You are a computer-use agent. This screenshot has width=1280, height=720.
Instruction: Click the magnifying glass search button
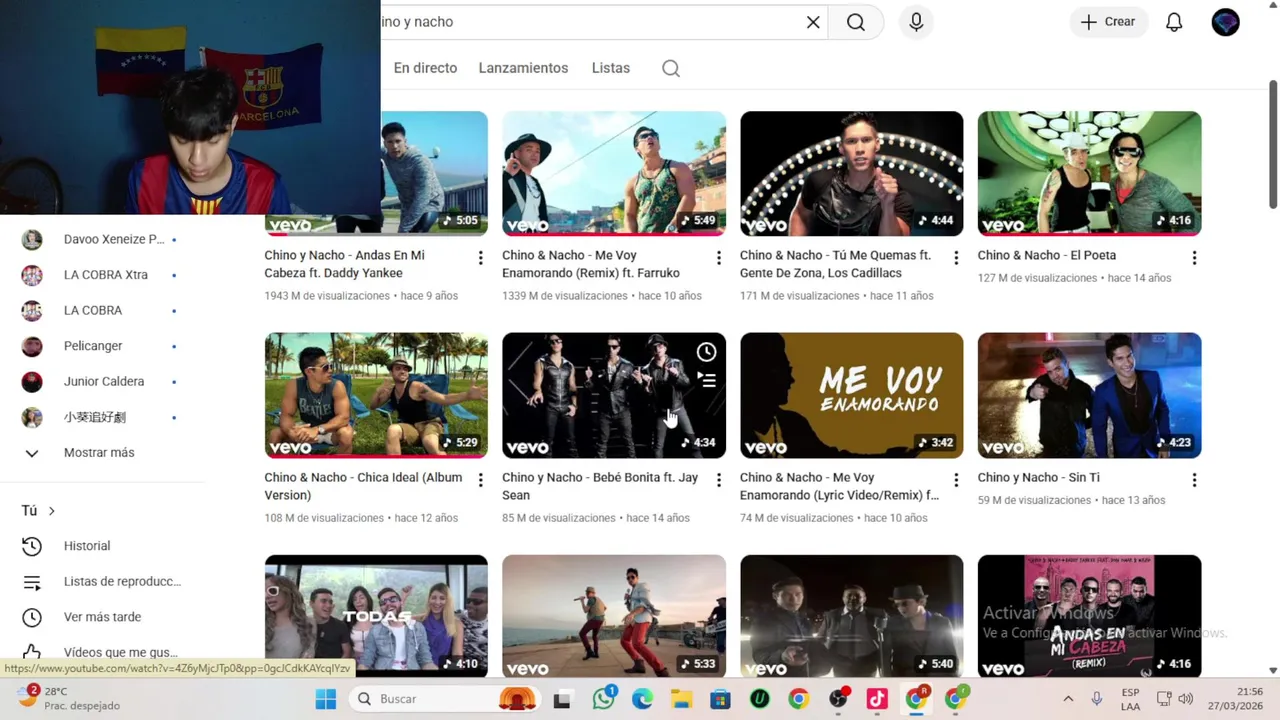click(x=856, y=22)
